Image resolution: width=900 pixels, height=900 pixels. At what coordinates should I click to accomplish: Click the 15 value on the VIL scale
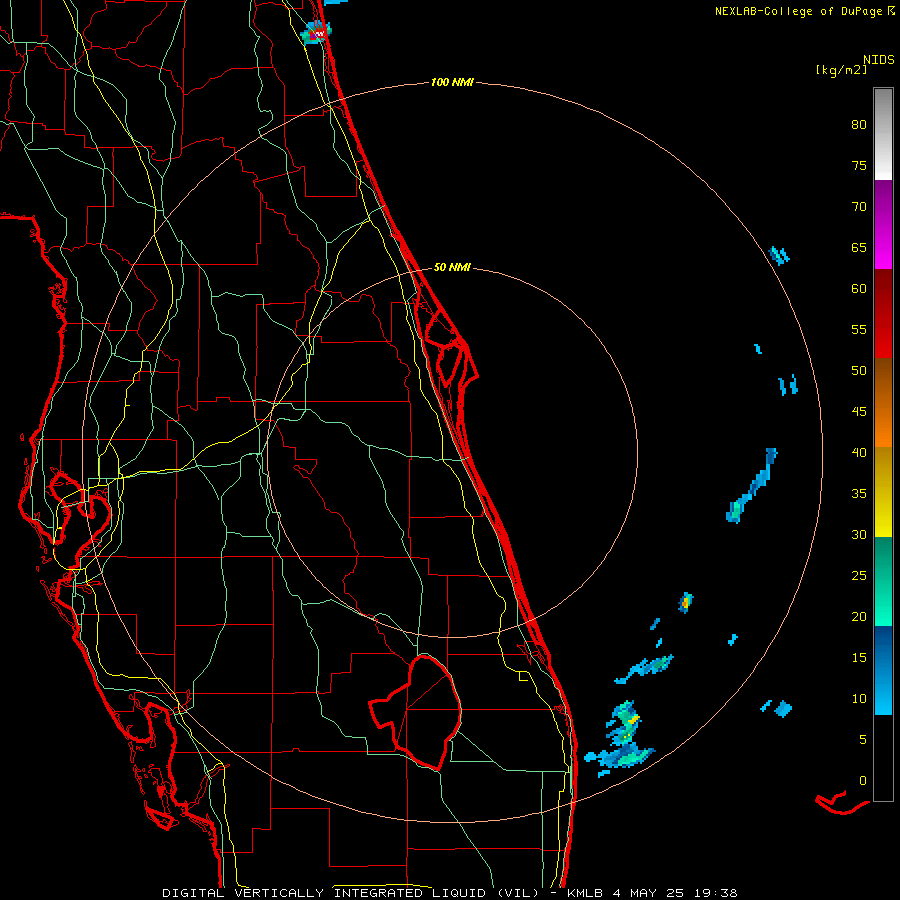pos(859,657)
